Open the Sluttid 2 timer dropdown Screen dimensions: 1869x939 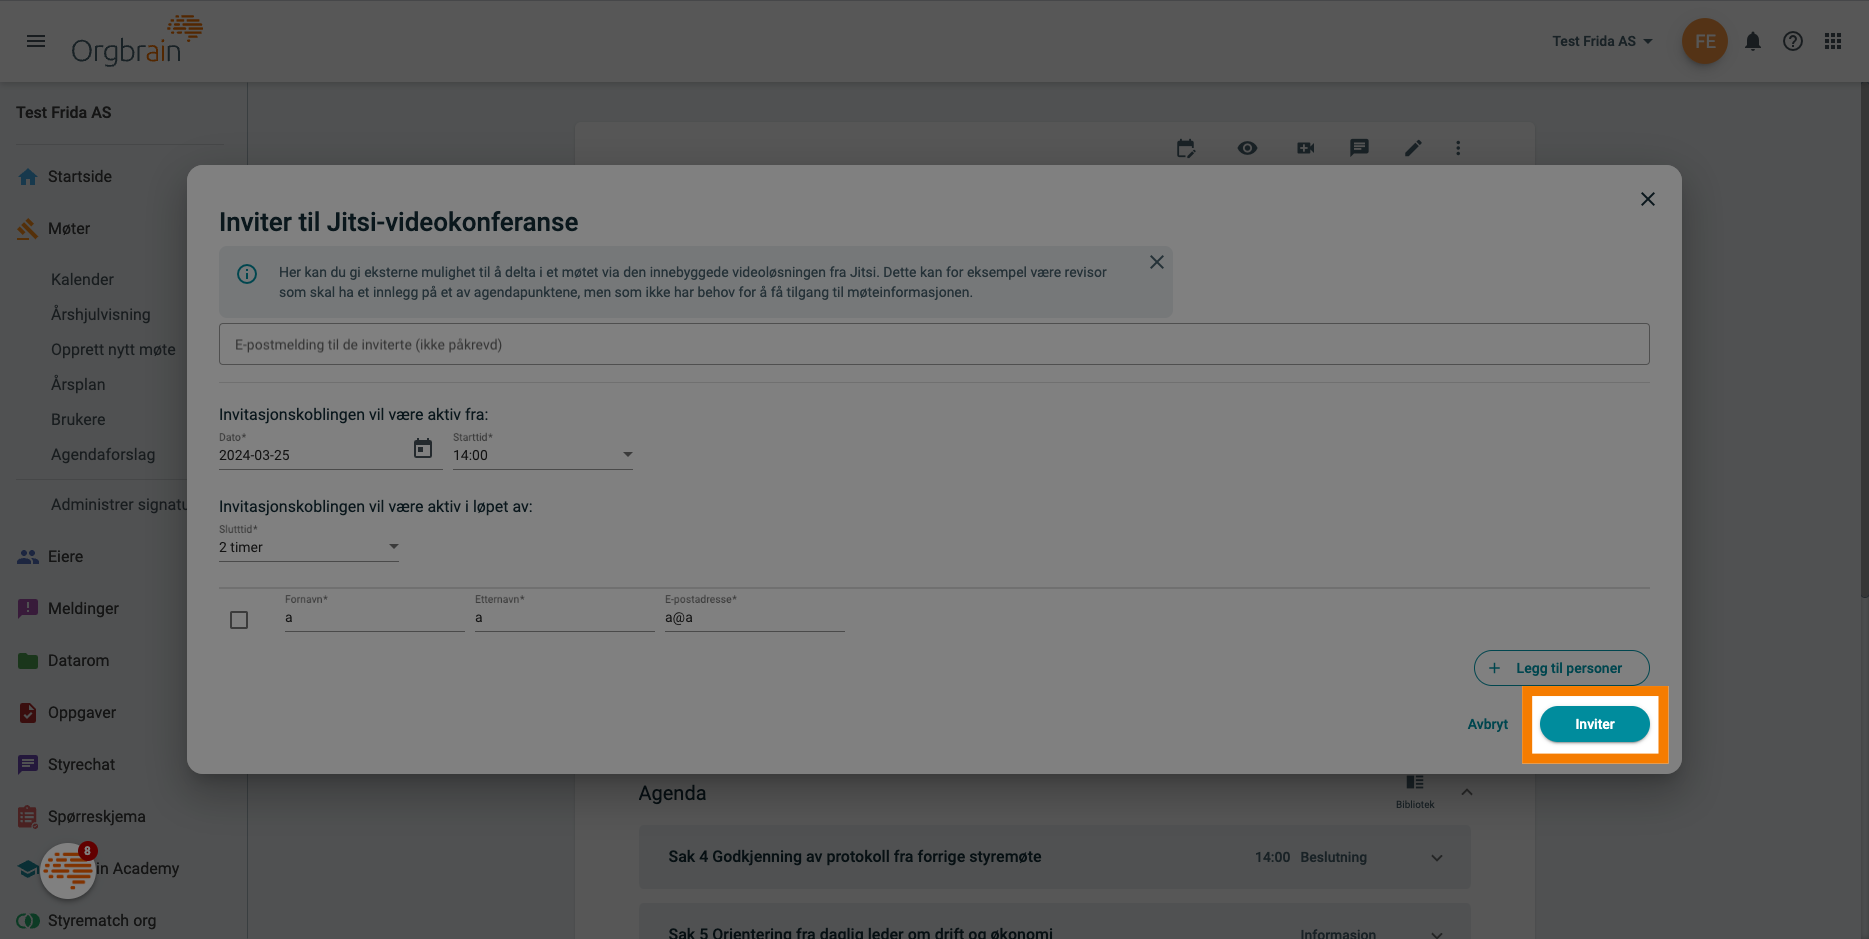pyautogui.click(x=309, y=547)
